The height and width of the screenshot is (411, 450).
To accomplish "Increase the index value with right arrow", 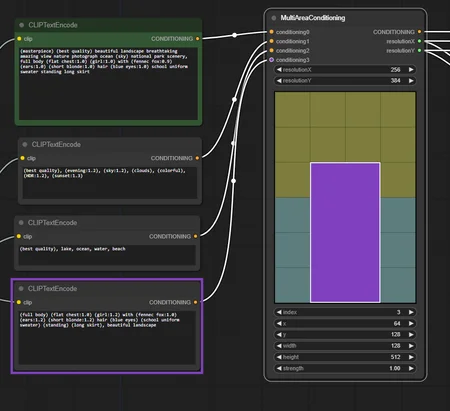I will [x=411, y=312].
